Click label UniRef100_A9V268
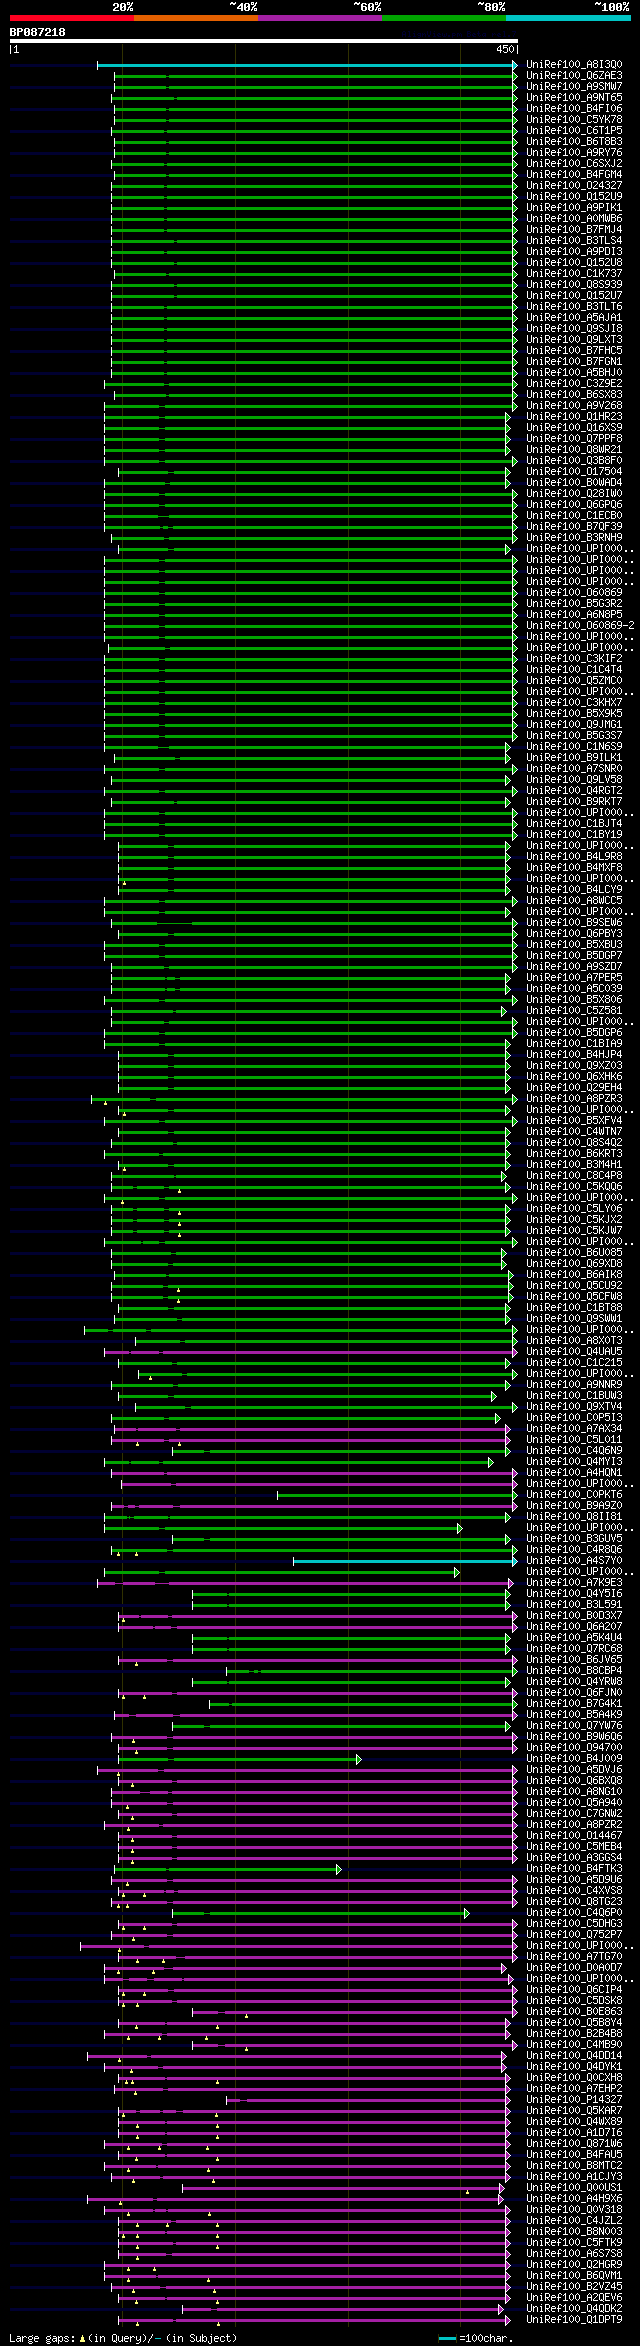The width and height of the screenshot is (640, 2346). tap(574, 406)
